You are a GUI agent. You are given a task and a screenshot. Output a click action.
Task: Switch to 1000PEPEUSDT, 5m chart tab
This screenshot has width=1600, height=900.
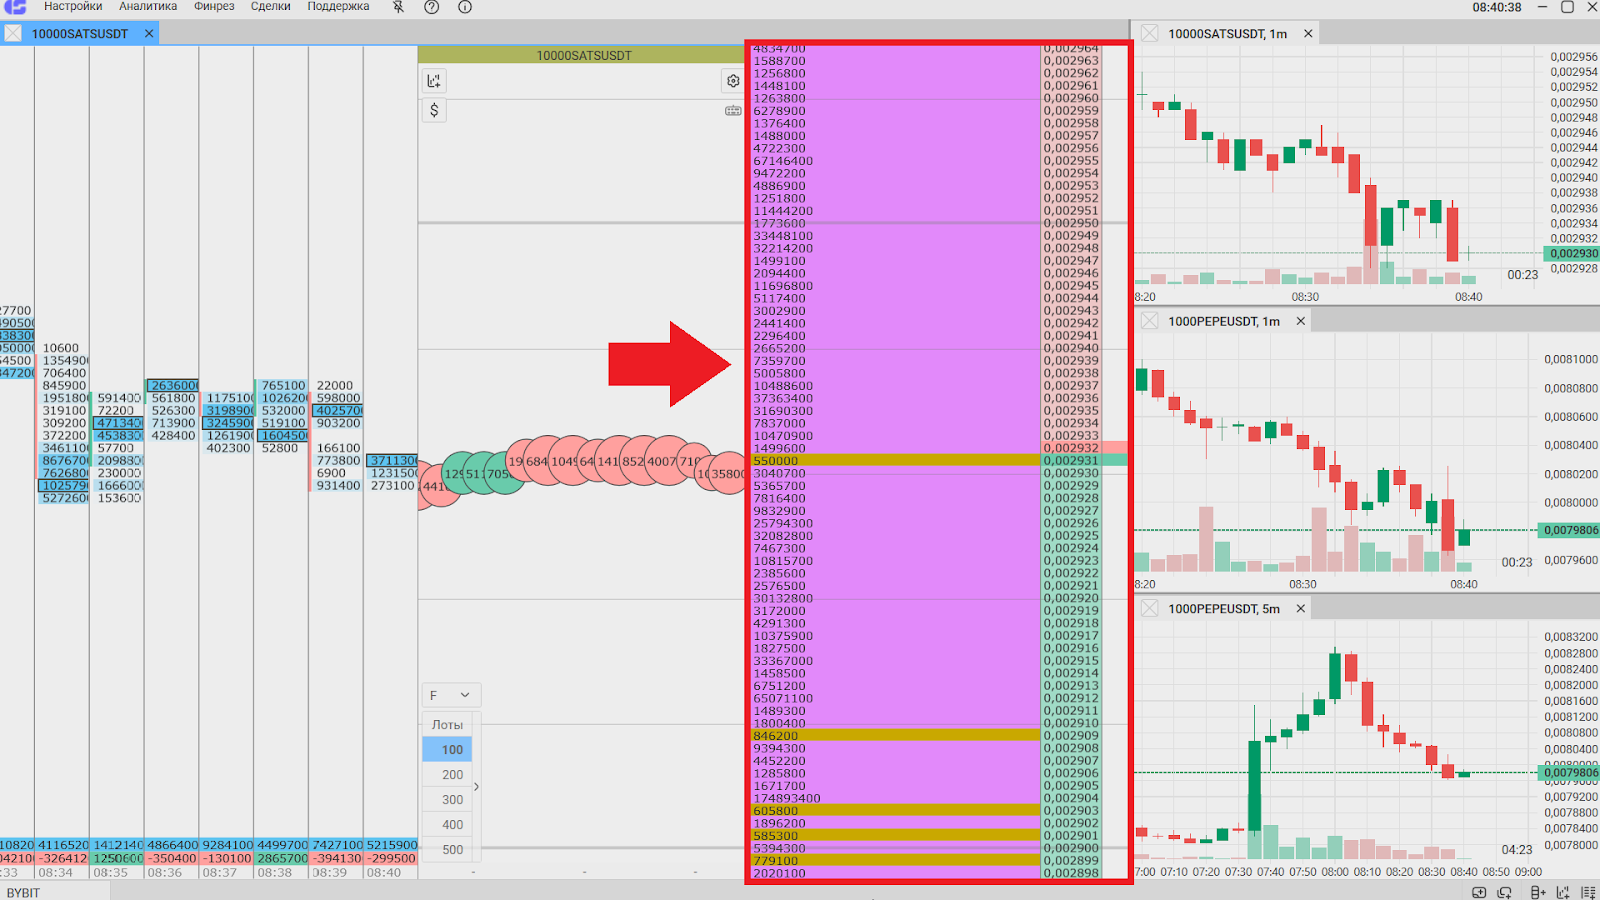pos(1223,609)
